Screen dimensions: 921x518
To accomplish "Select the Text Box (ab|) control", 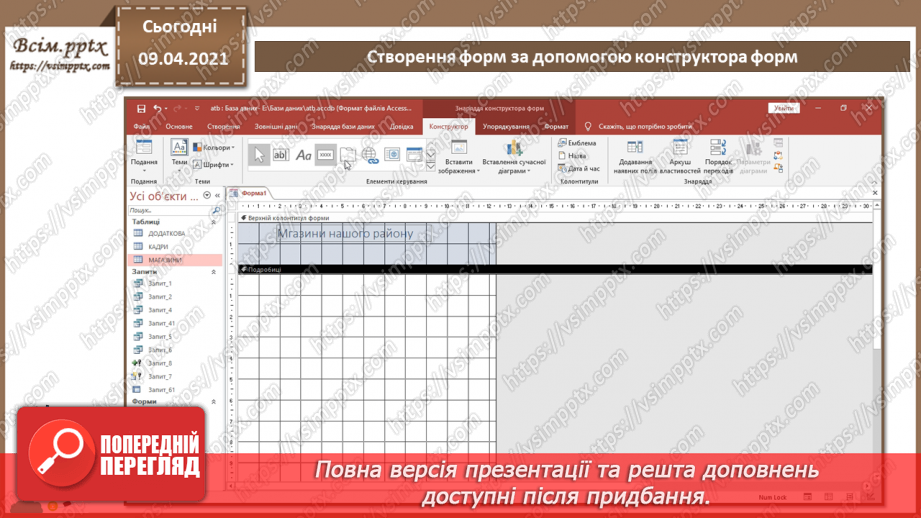I will point(281,155).
